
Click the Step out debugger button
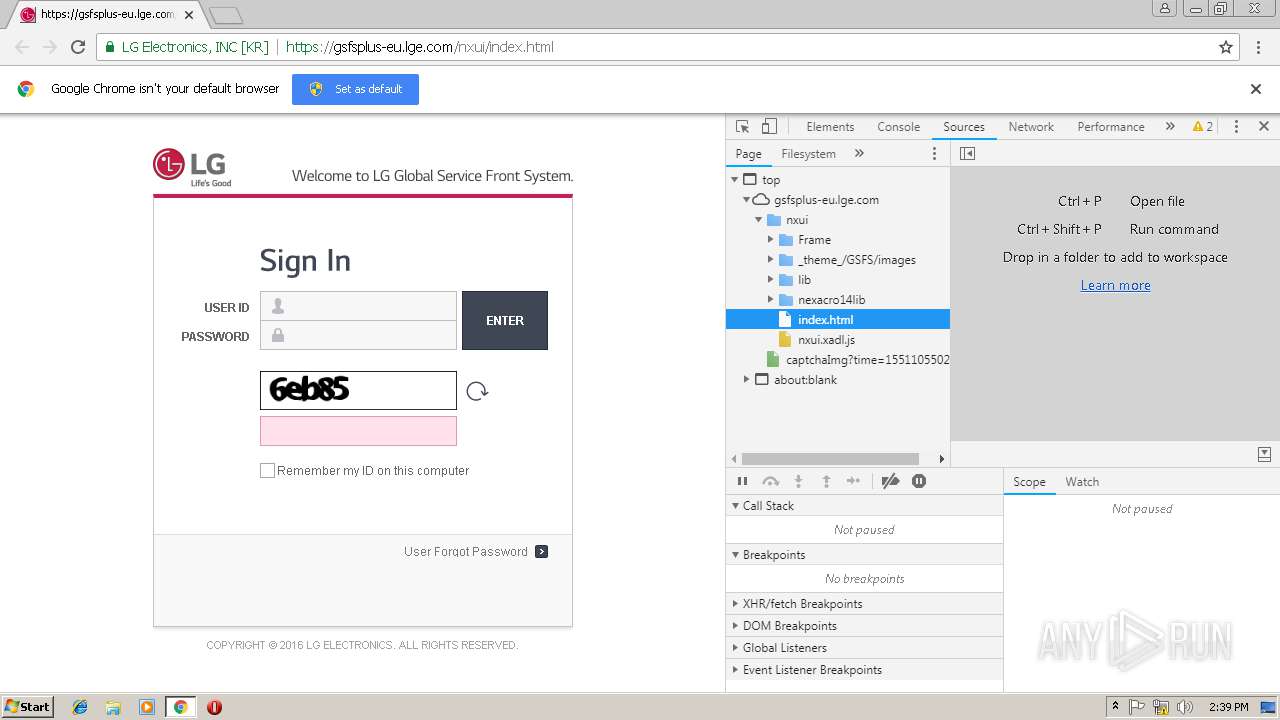826,481
